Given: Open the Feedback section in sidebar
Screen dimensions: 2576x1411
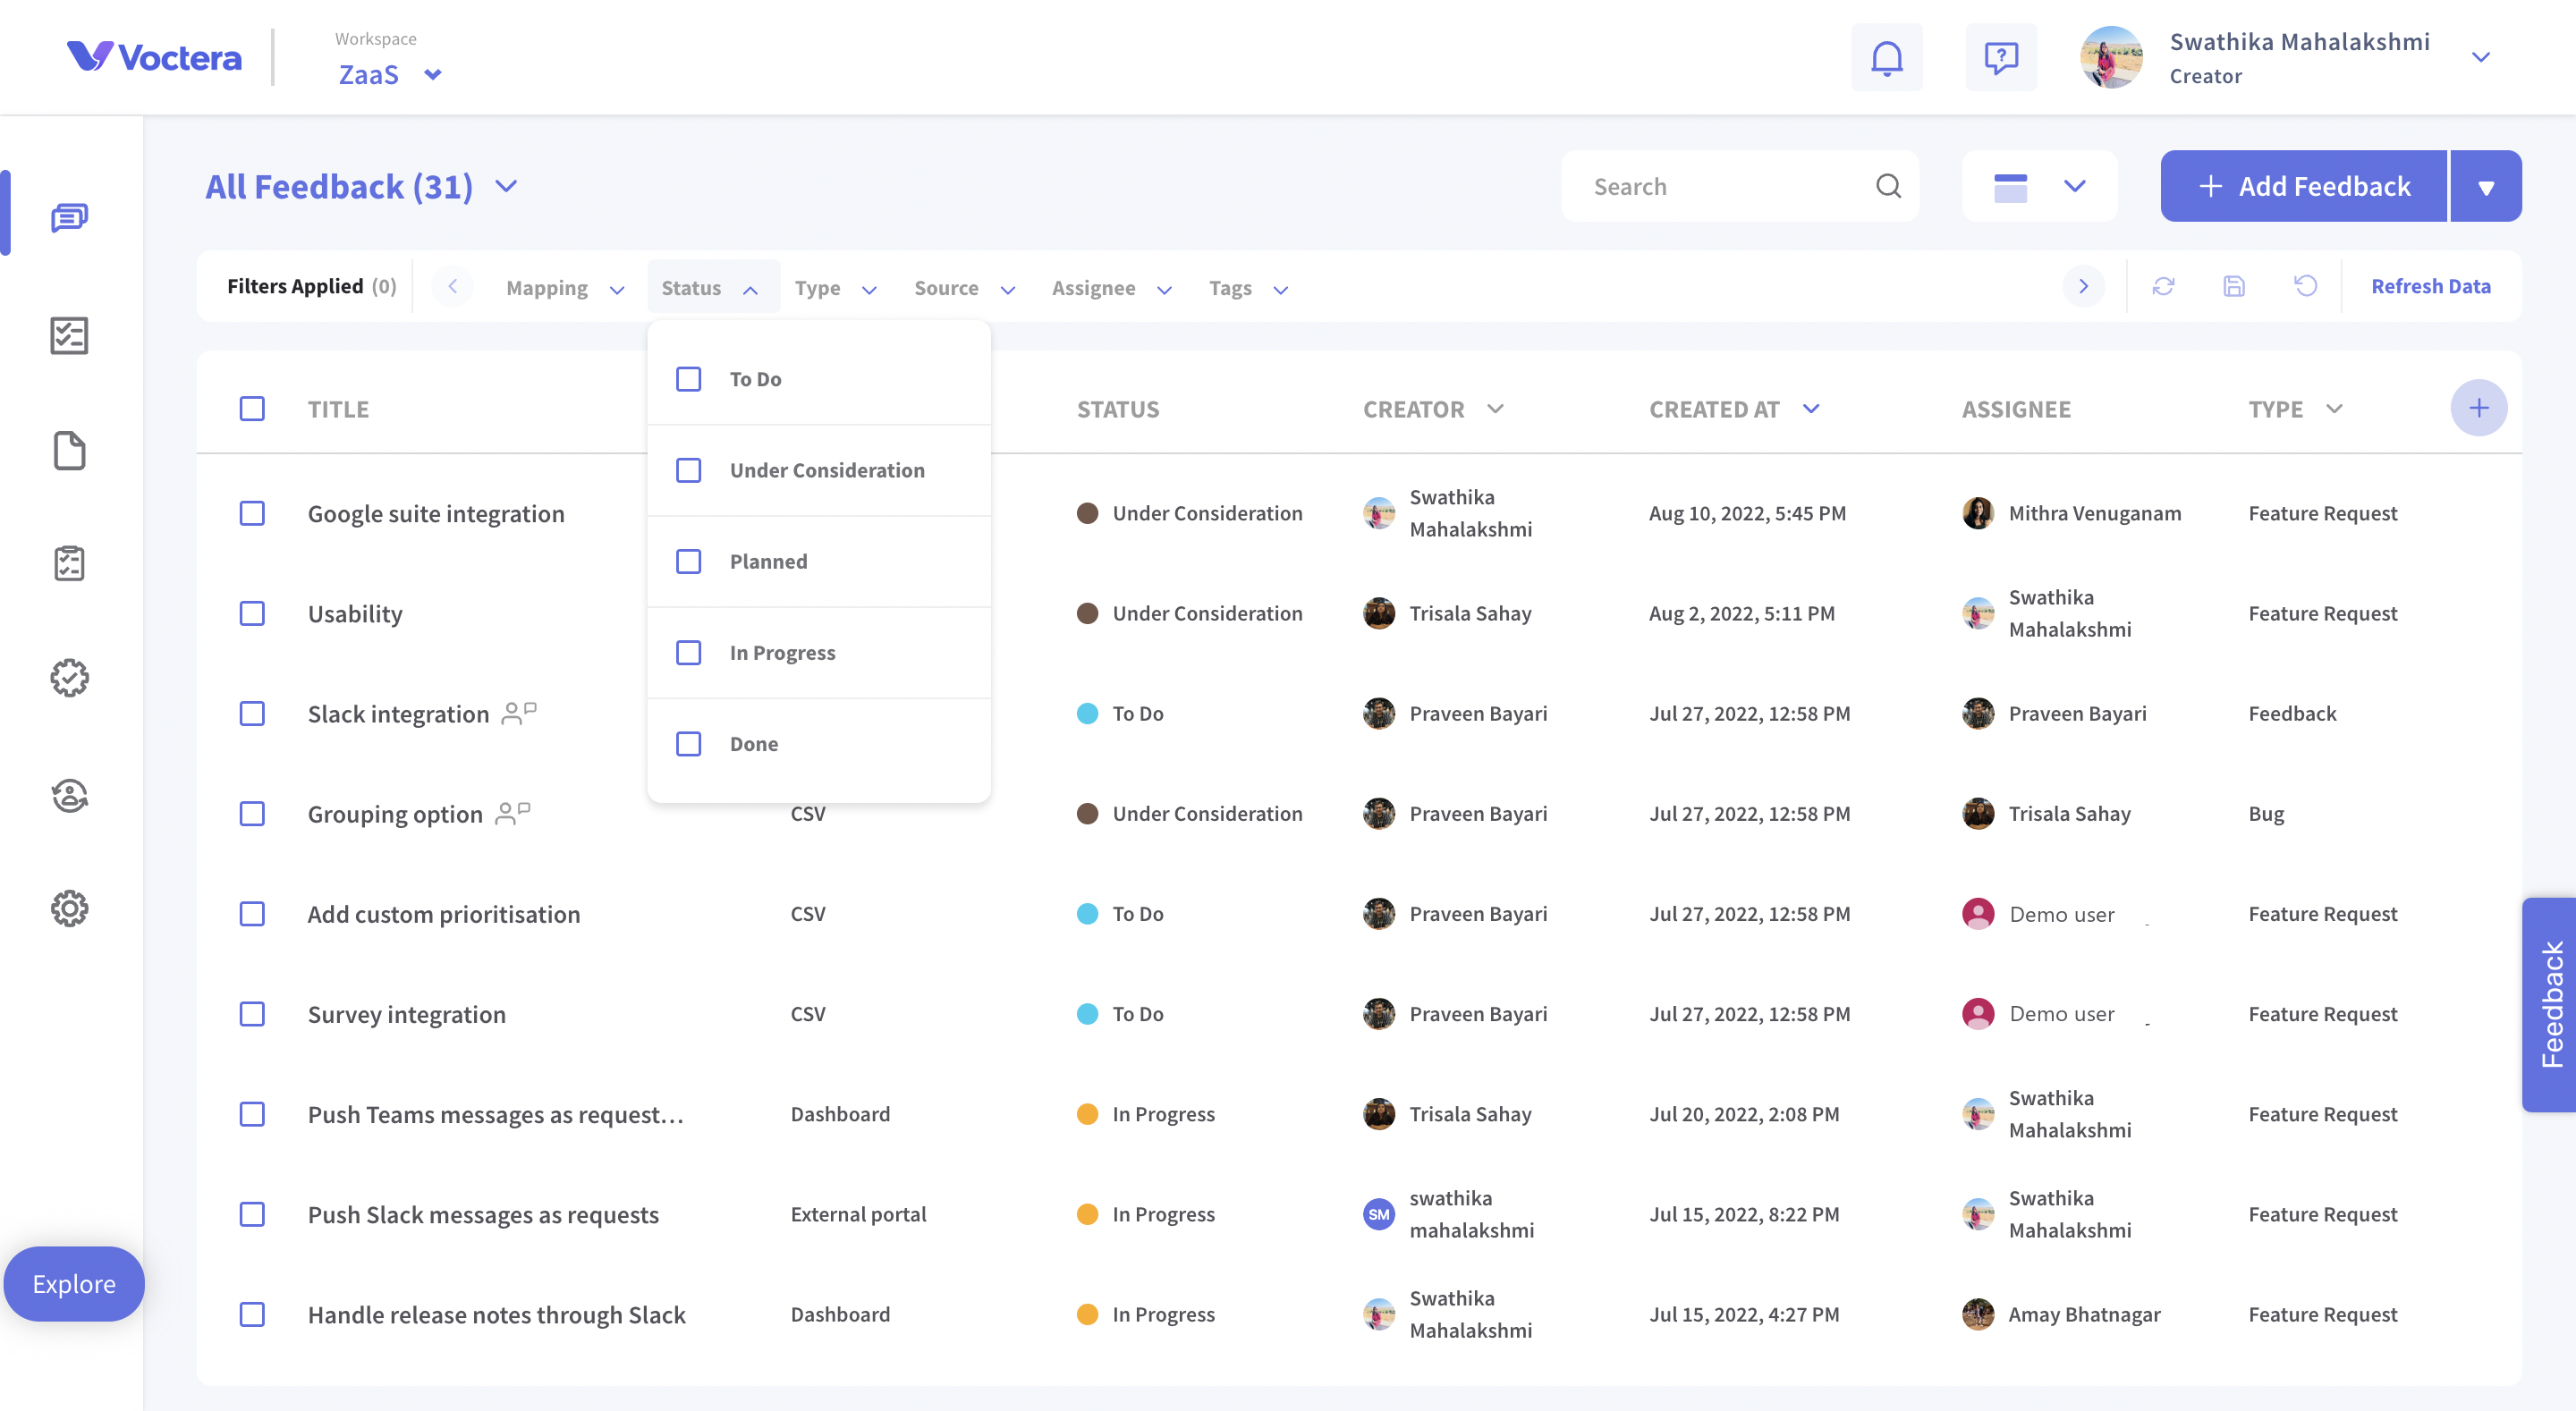Looking at the screenshot, I should pyautogui.click(x=69, y=216).
